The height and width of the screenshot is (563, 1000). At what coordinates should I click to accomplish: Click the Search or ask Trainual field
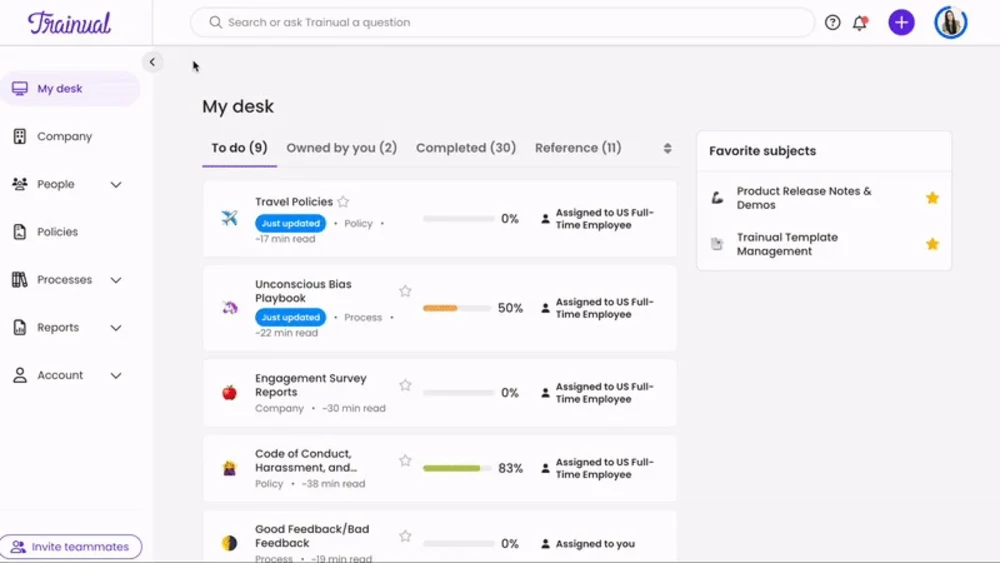coord(503,22)
